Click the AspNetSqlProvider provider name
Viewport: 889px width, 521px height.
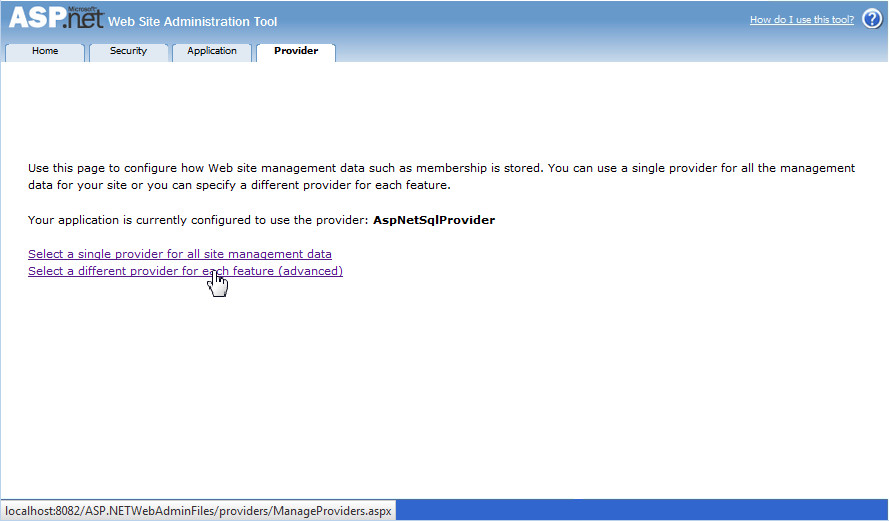tap(434, 220)
